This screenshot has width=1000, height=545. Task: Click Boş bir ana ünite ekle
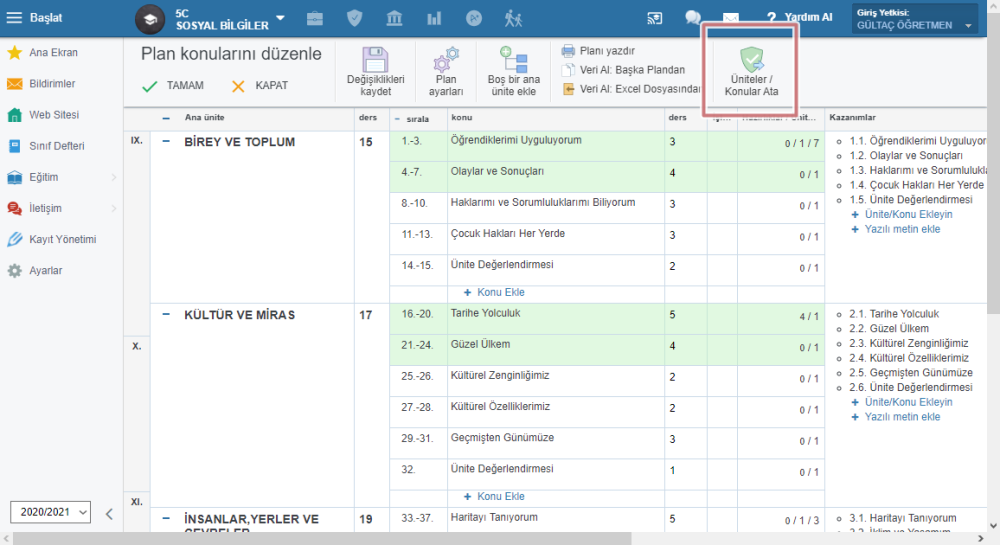(x=513, y=71)
